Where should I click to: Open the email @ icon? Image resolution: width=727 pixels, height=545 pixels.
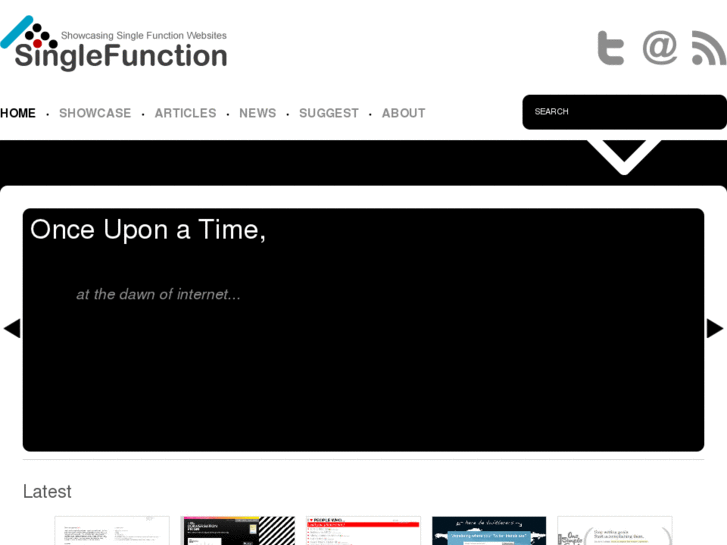659,47
